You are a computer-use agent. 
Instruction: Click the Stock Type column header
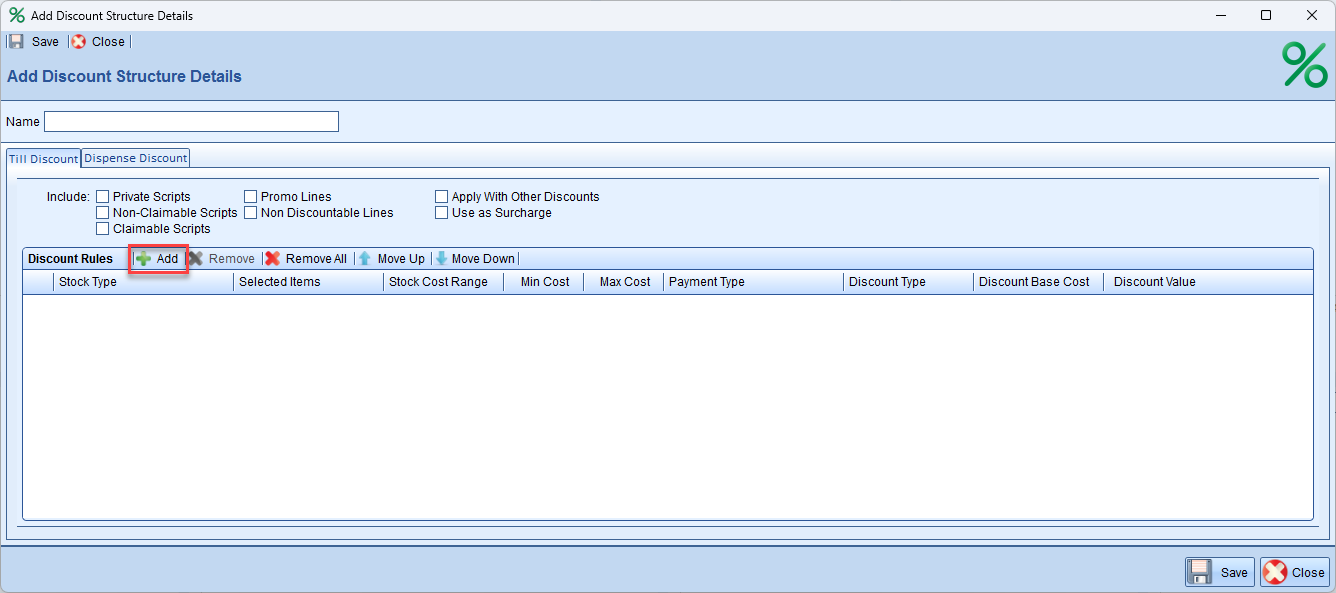pyautogui.click(x=88, y=282)
